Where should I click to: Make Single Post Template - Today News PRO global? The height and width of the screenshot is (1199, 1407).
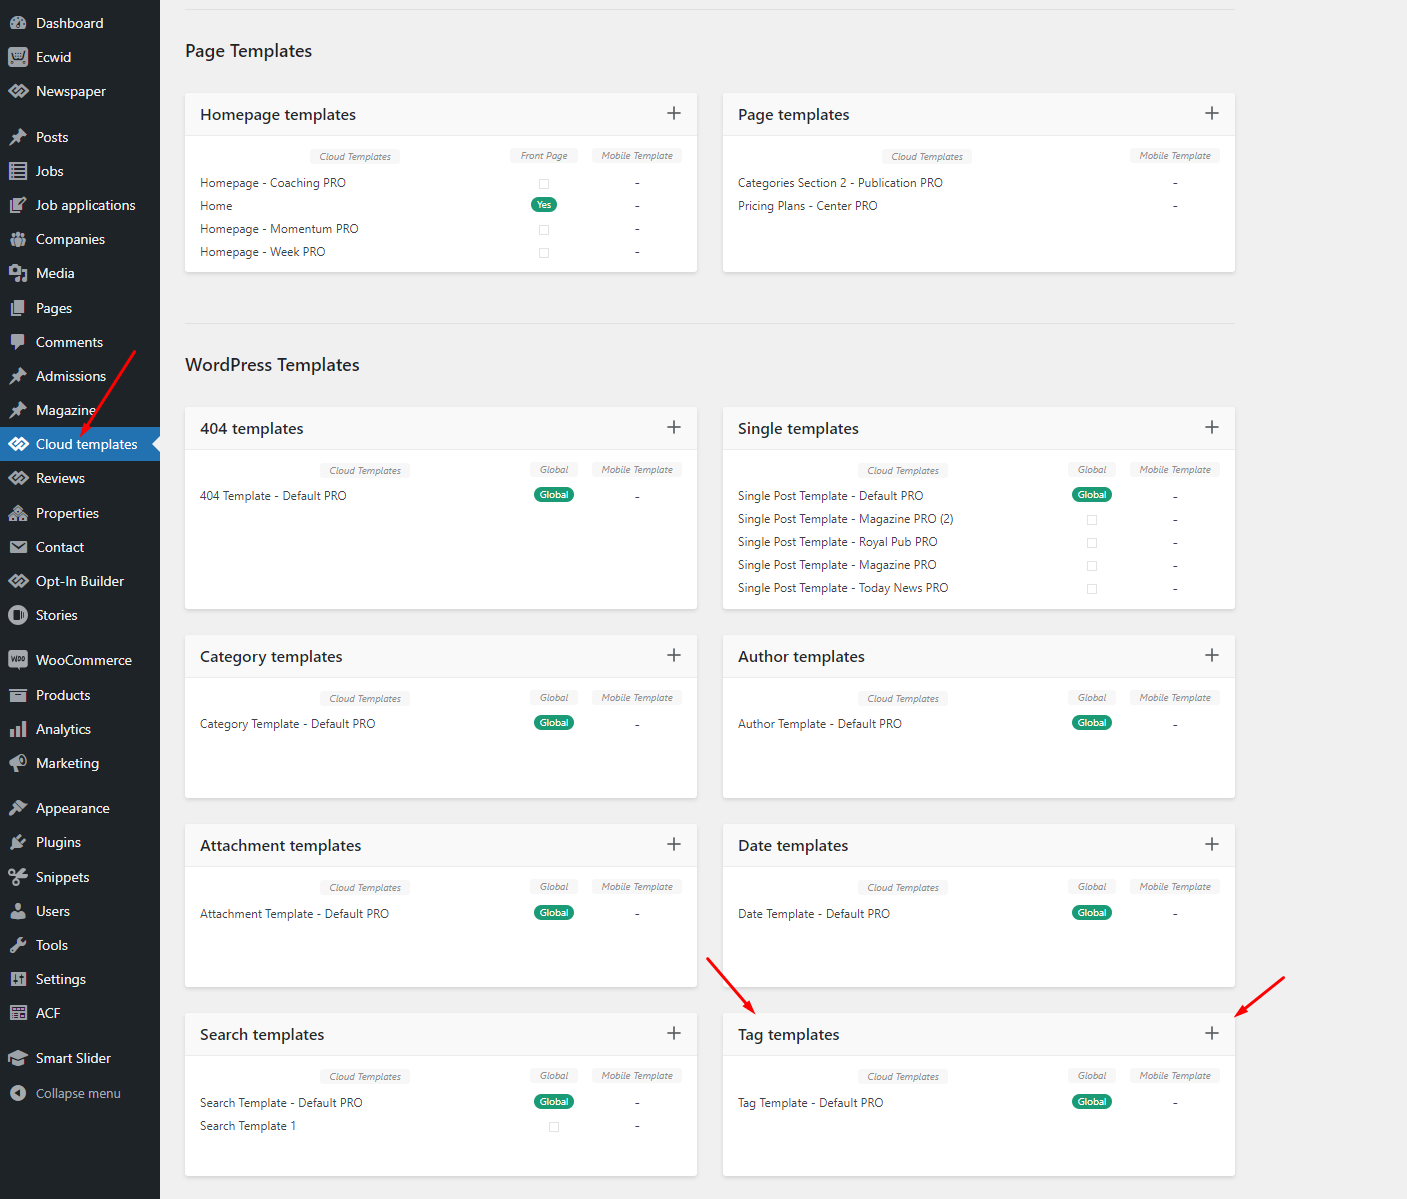[1092, 589]
